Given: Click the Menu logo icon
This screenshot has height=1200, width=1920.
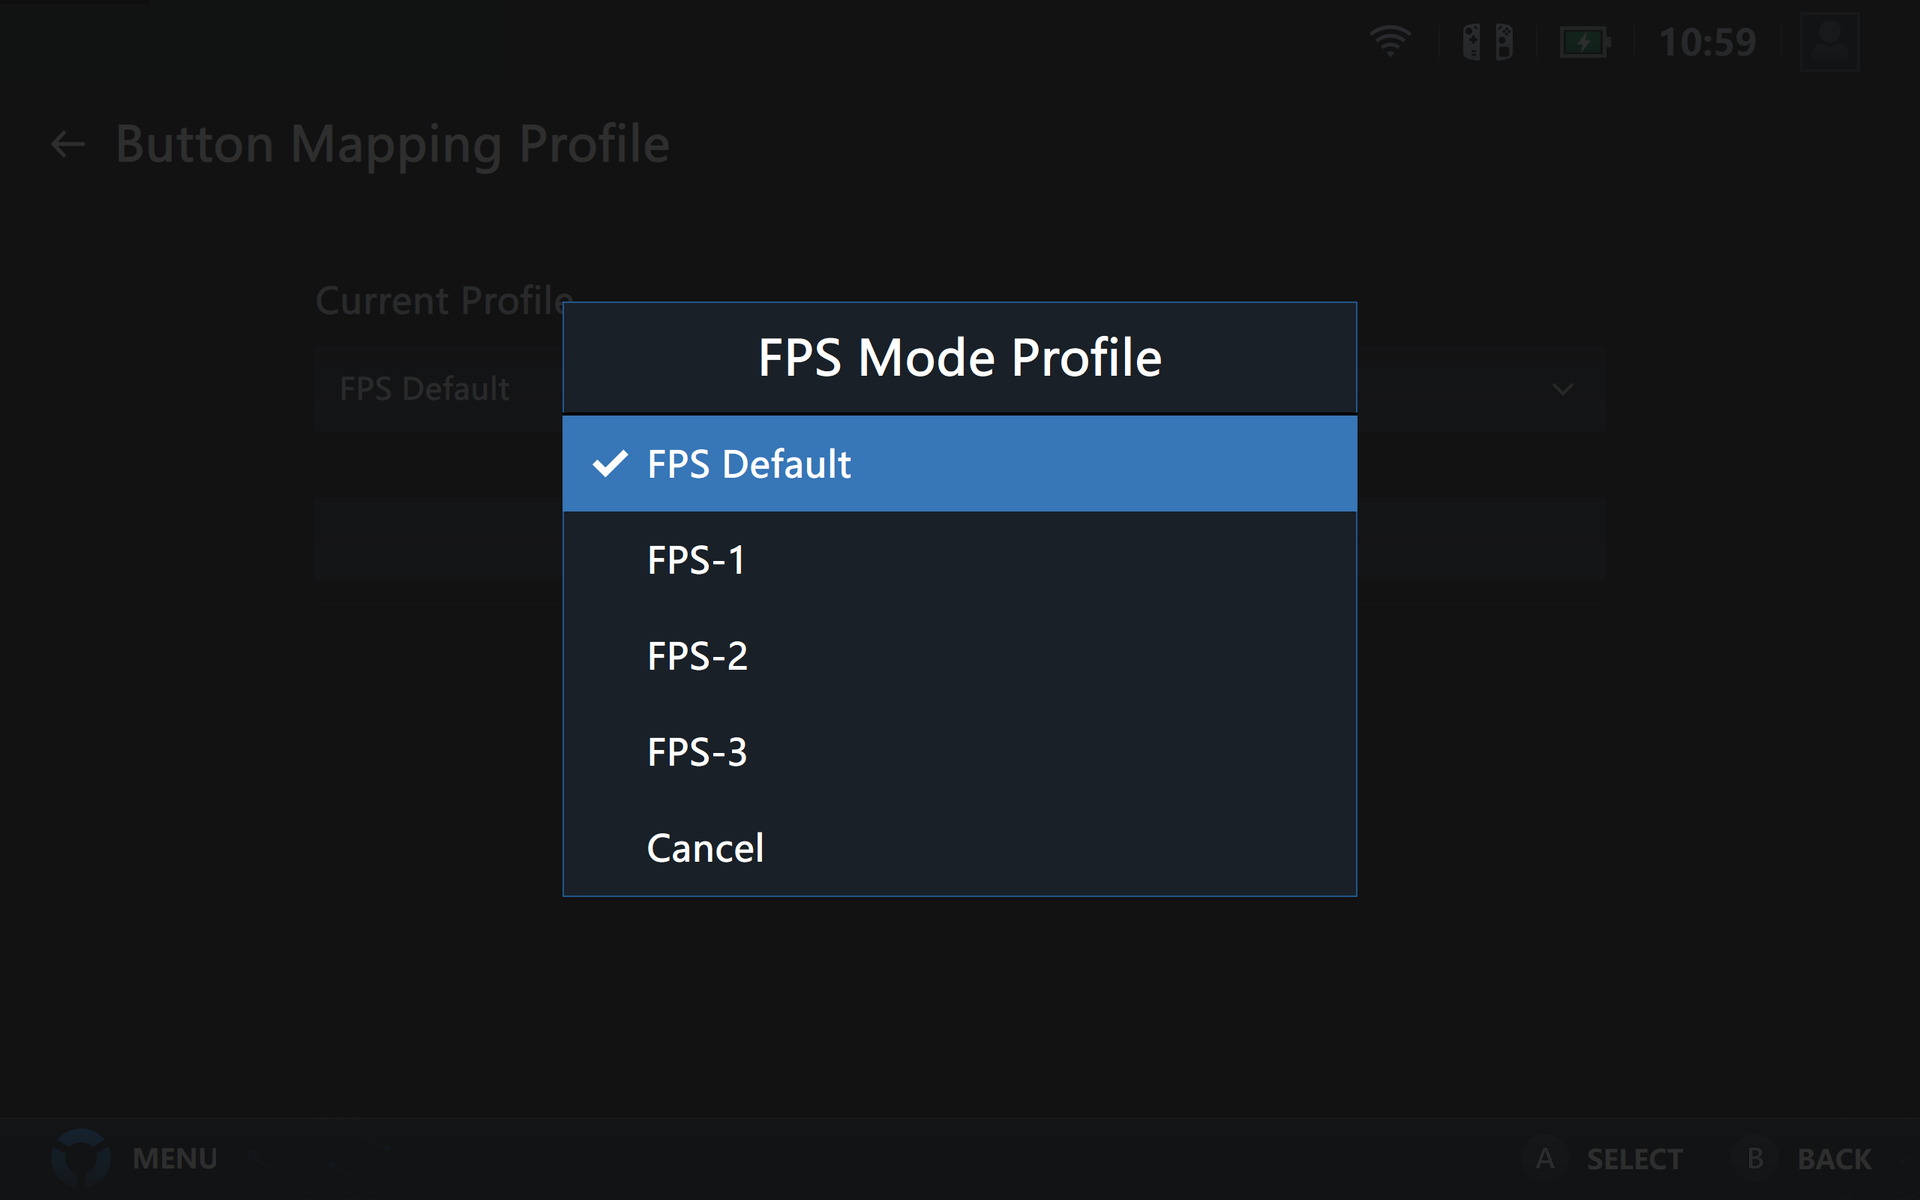Looking at the screenshot, I should pos(80,1158).
